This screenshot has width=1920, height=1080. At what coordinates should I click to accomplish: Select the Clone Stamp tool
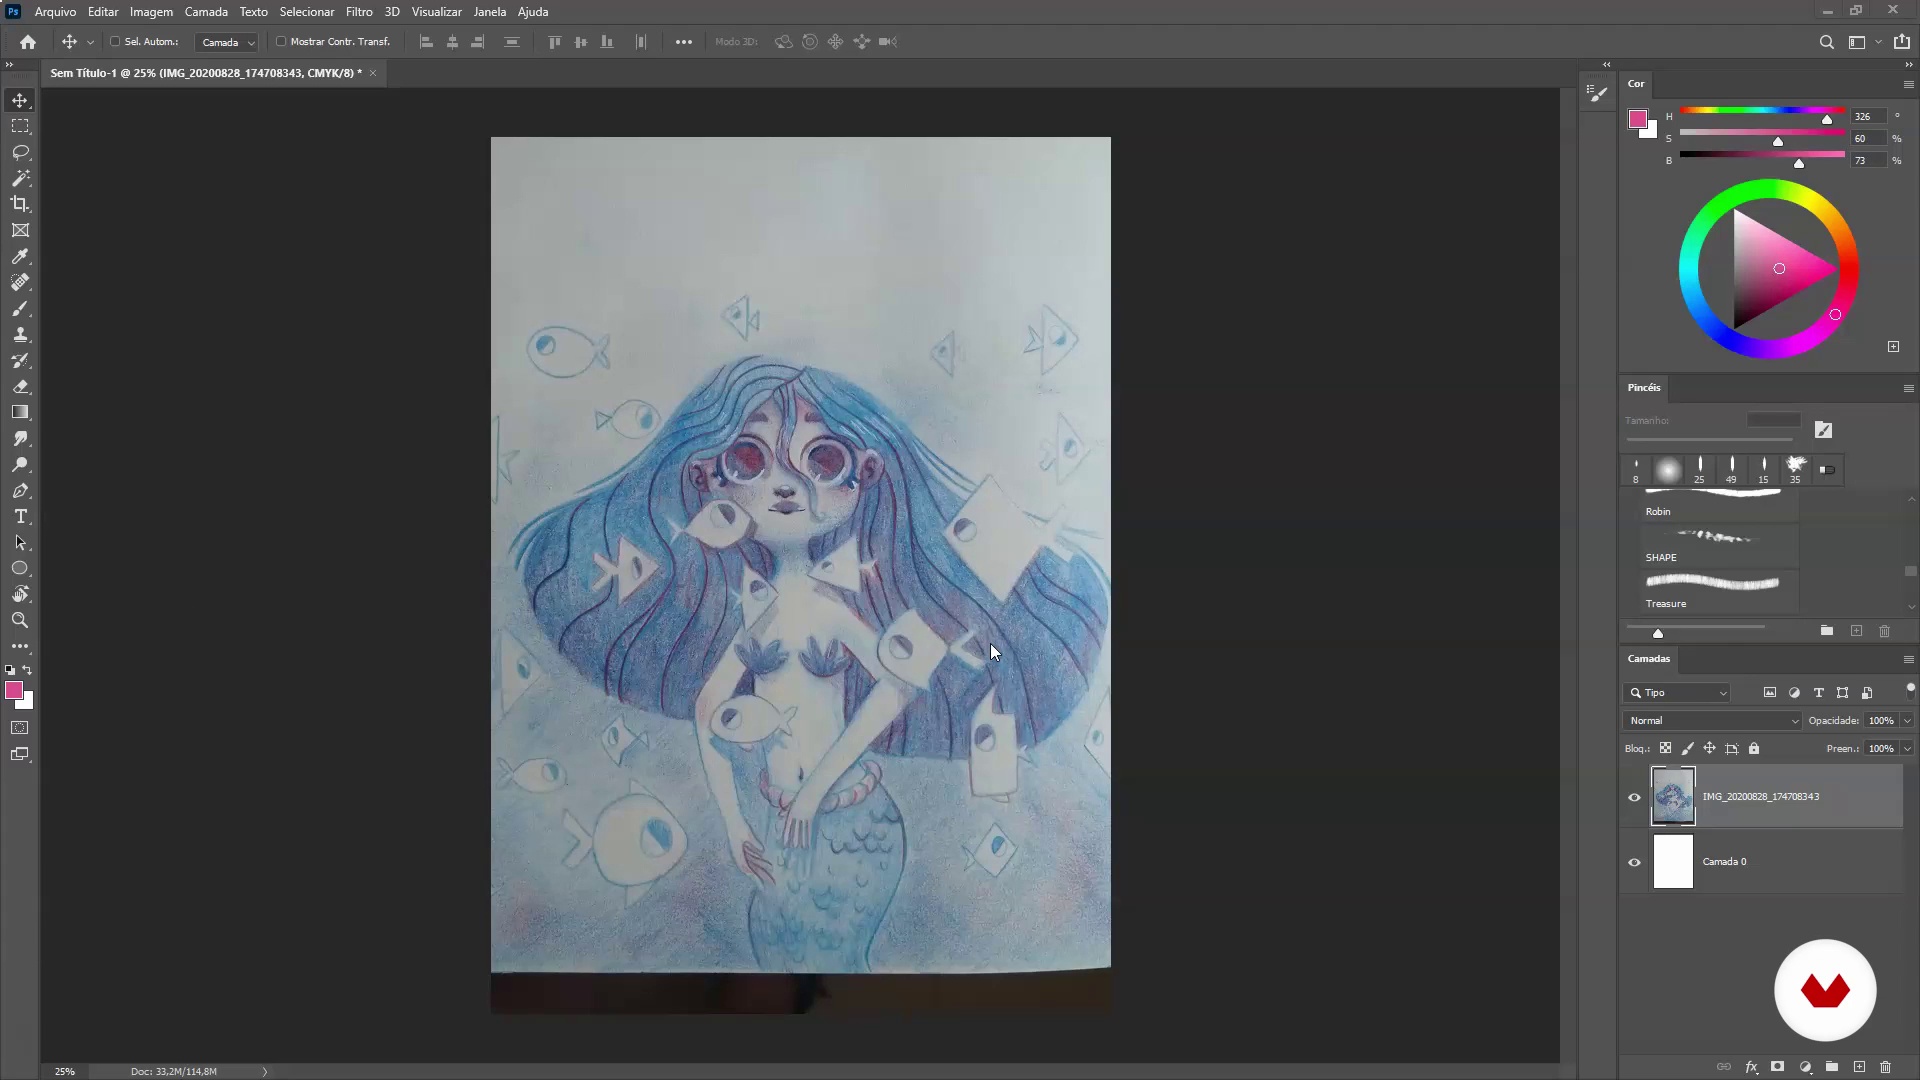(20, 334)
